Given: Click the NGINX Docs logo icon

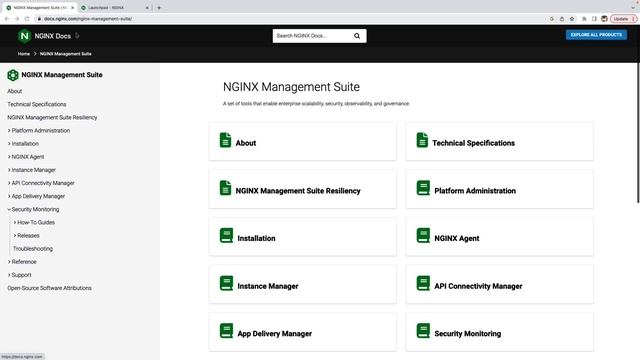Looking at the screenshot, I should (24, 36).
